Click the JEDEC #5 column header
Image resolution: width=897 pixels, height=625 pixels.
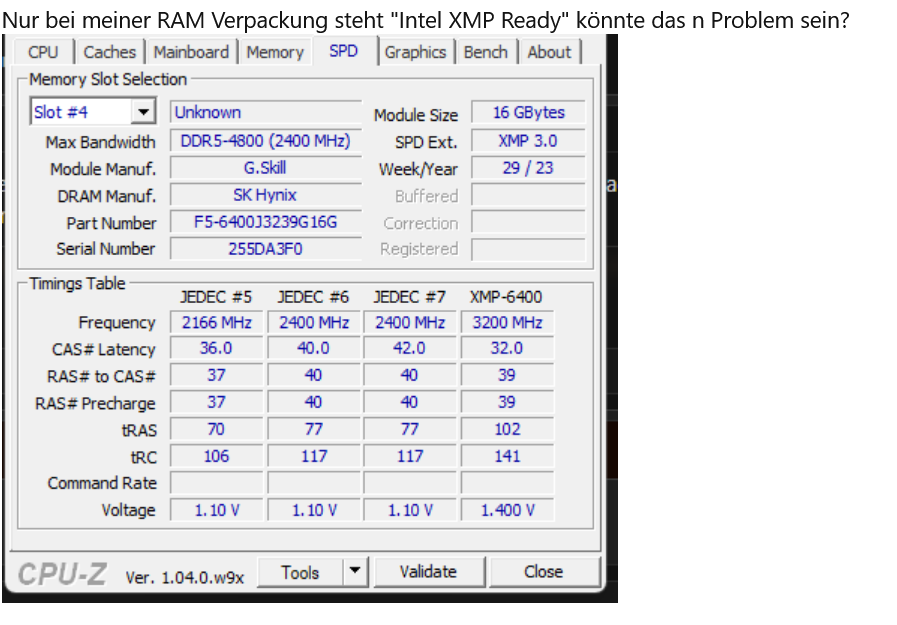click(x=216, y=297)
